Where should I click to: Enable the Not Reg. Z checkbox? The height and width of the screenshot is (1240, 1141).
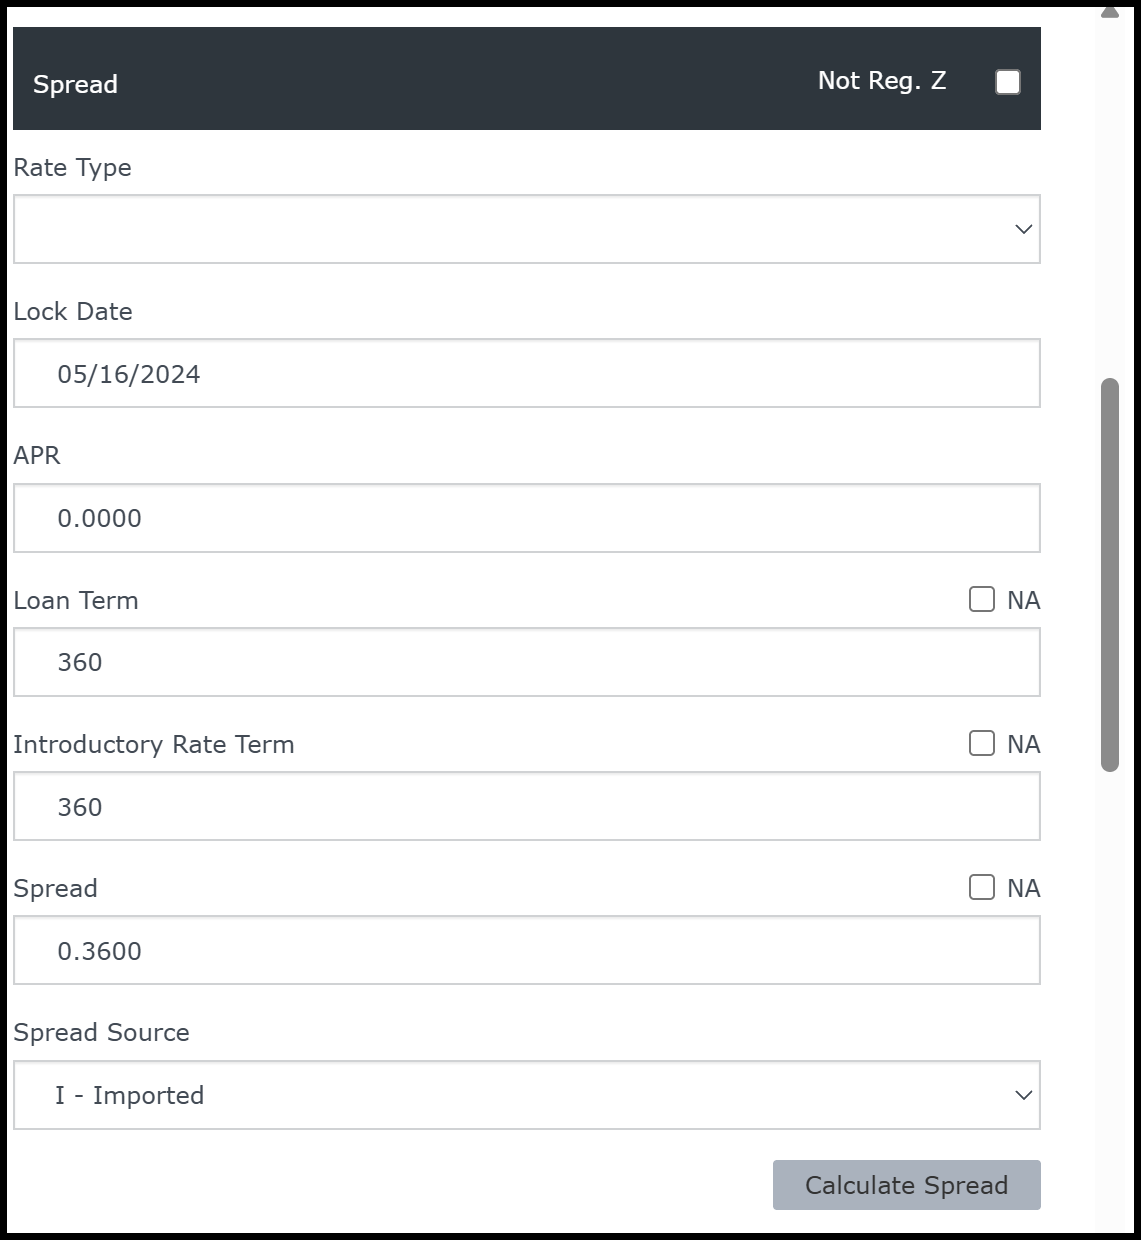point(1008,82)
